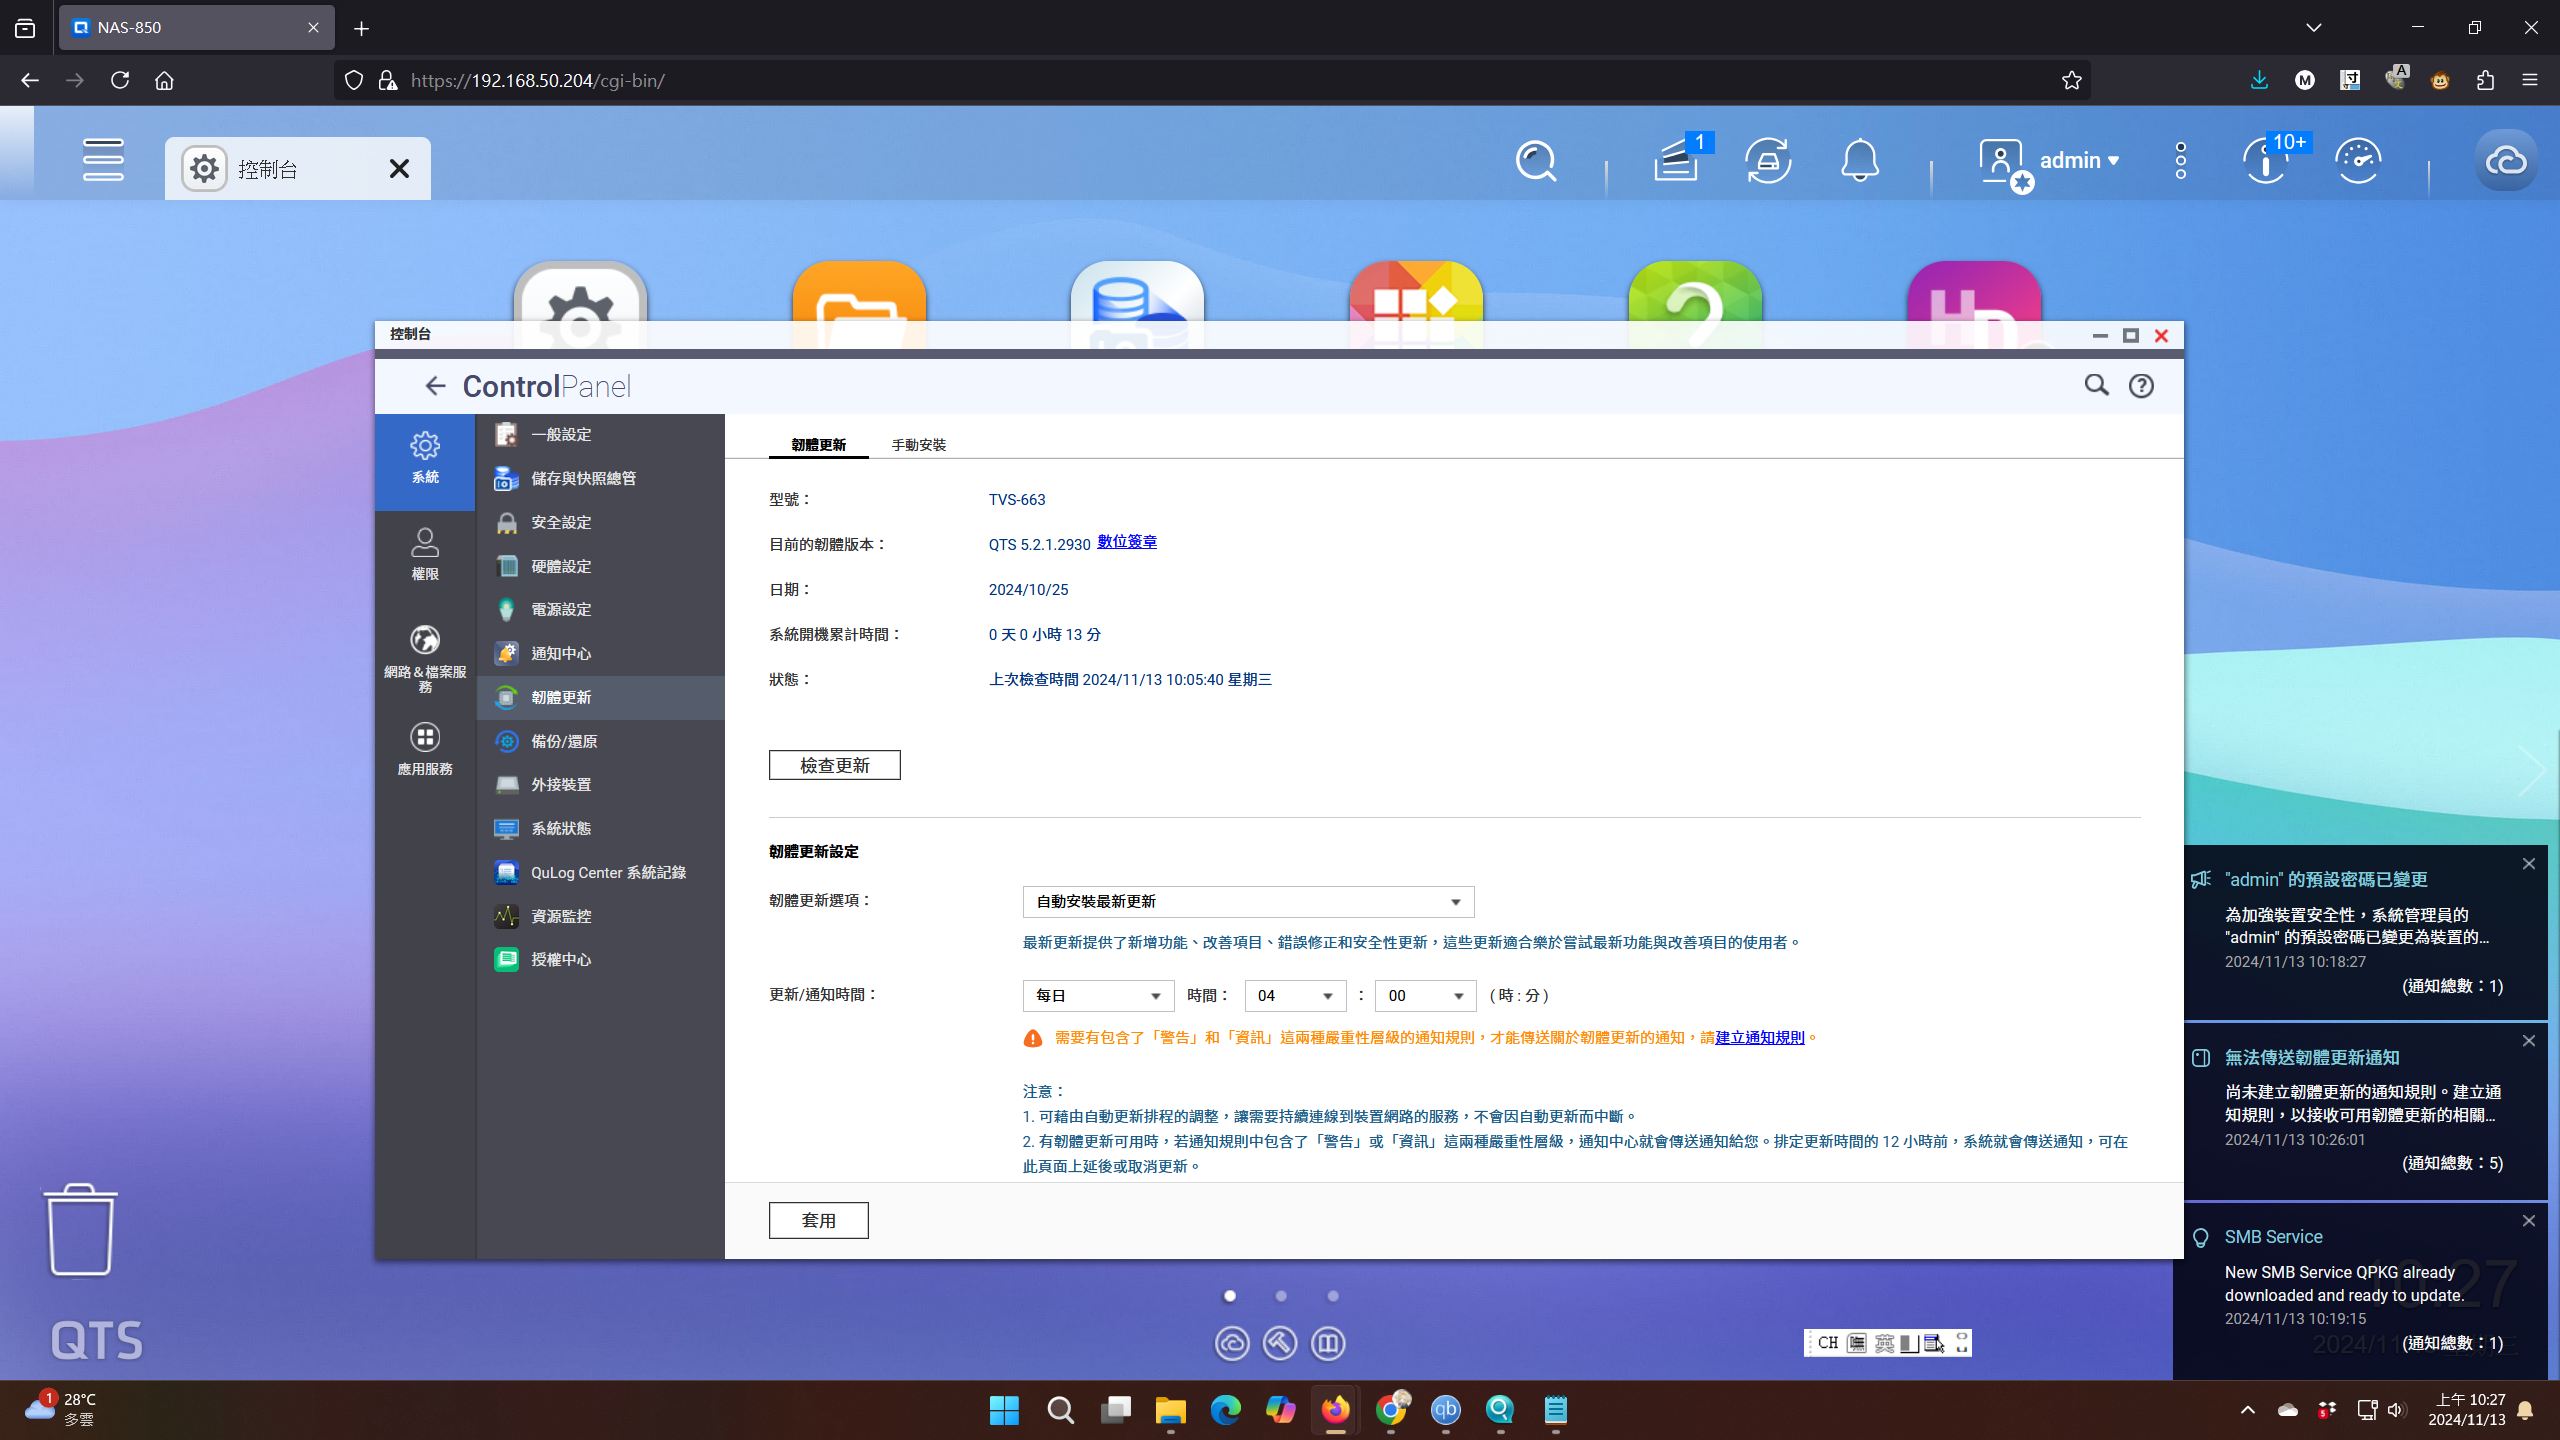Open the 數位簽章 link
Viewport: 2560px width, 1440px height.
(1127, 542)
